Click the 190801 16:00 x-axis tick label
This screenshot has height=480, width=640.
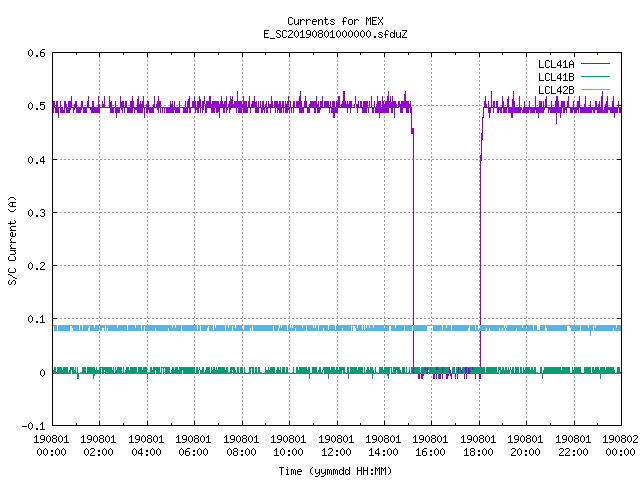(x=431, y=446)
